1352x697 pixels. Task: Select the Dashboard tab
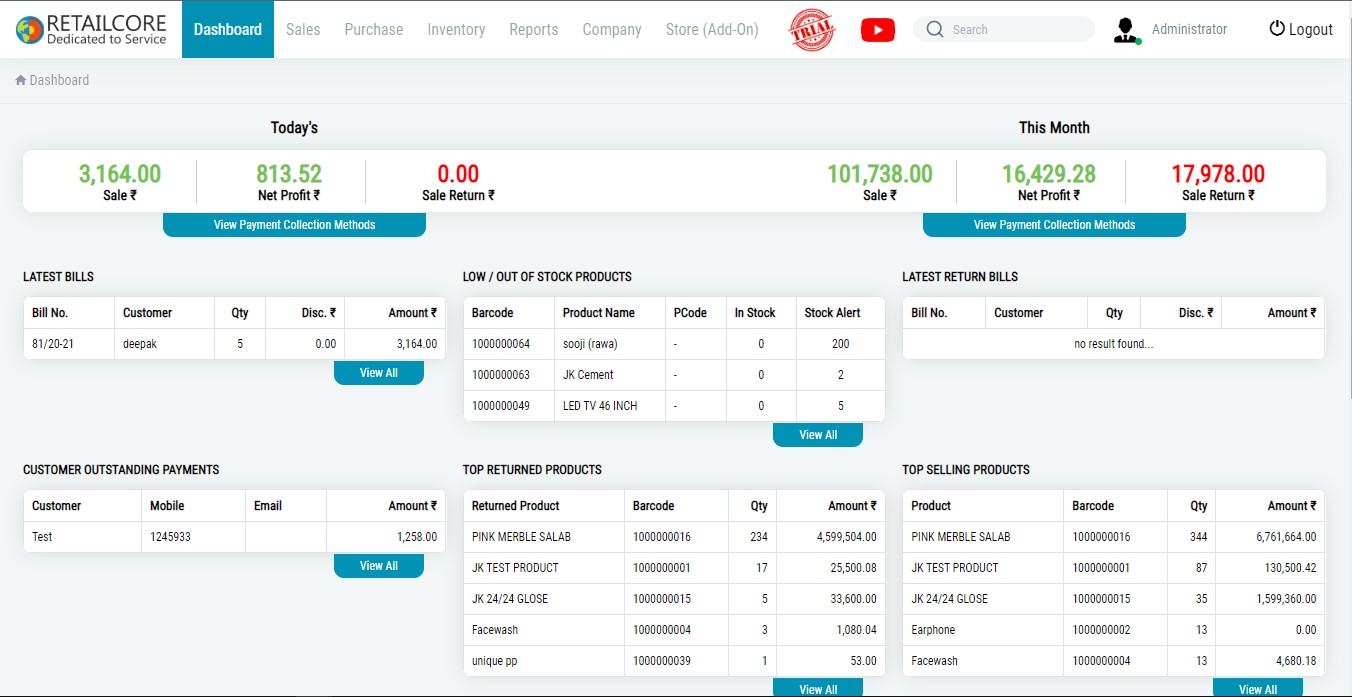point(228,30)
